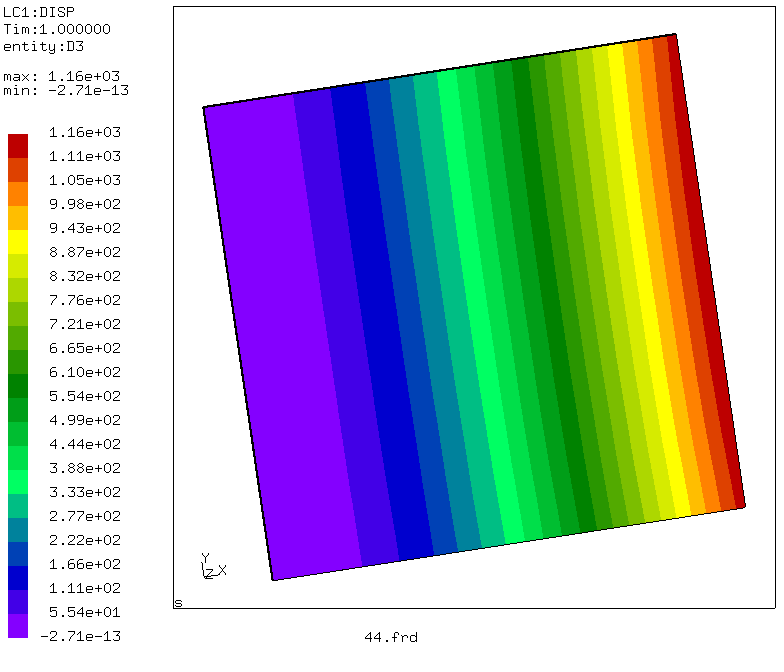This screenshot has width=784, height=672.
Task: Click legend value 9.43e+02
Action: point(85,228)
